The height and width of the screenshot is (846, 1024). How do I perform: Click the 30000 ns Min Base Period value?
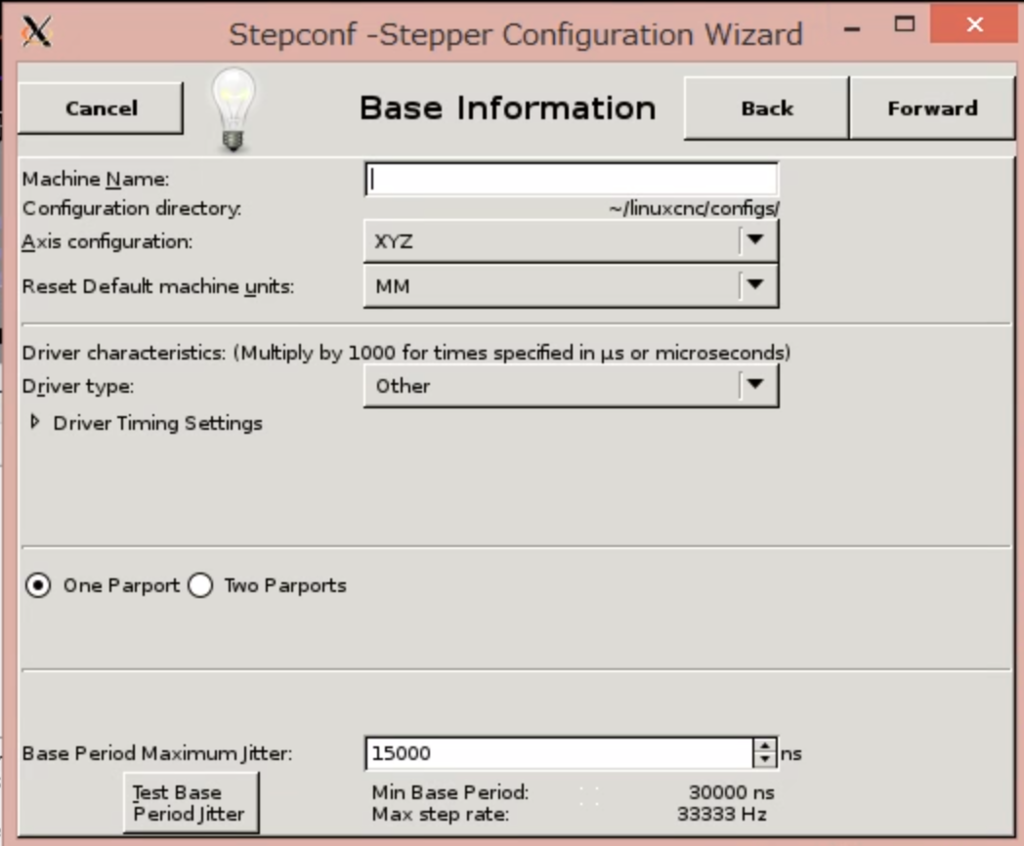pyautogui.click(x=731, y=792)
